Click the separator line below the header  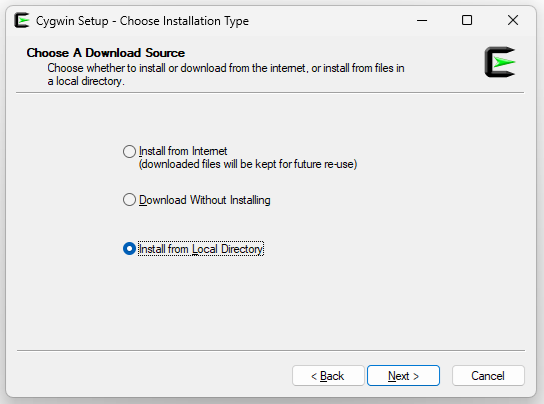[x=270, y=93]
